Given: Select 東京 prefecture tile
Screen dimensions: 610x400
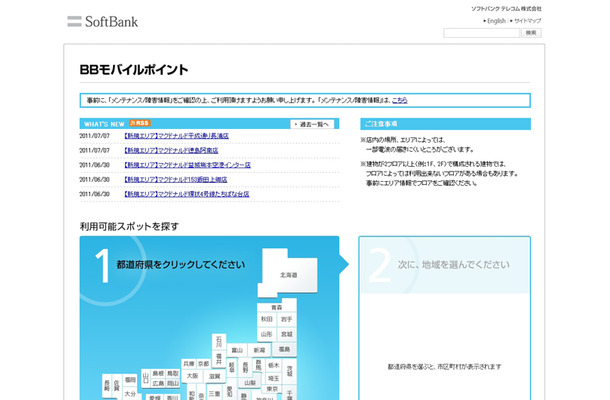Looking at the screenshot, I should coord(272,389).
